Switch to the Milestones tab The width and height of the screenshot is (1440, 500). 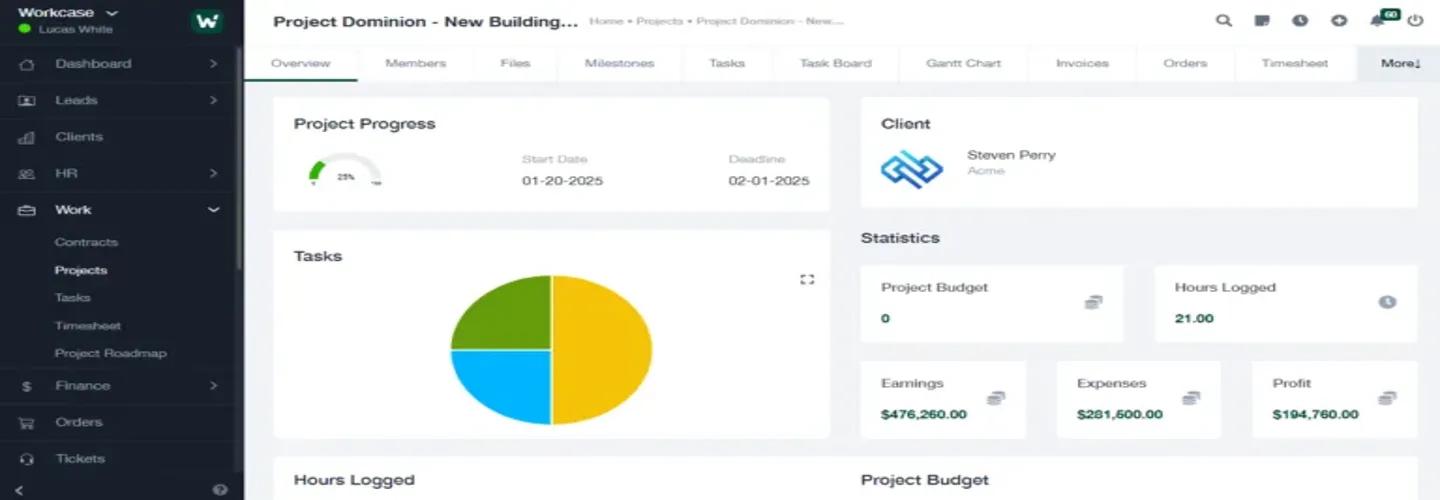point(619,63)
